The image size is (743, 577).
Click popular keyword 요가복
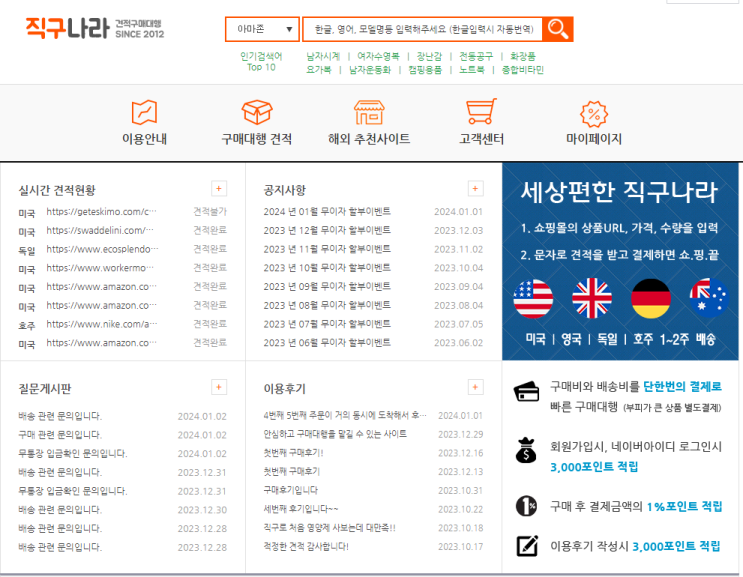(x=318, y=70)
